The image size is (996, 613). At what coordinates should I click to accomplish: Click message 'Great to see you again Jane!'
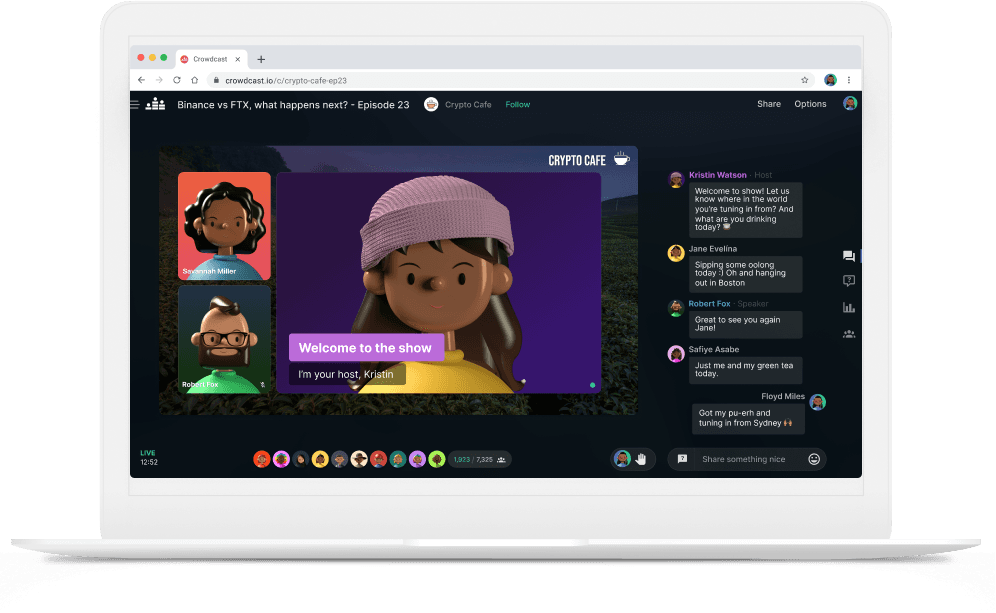tap(746, 324)
